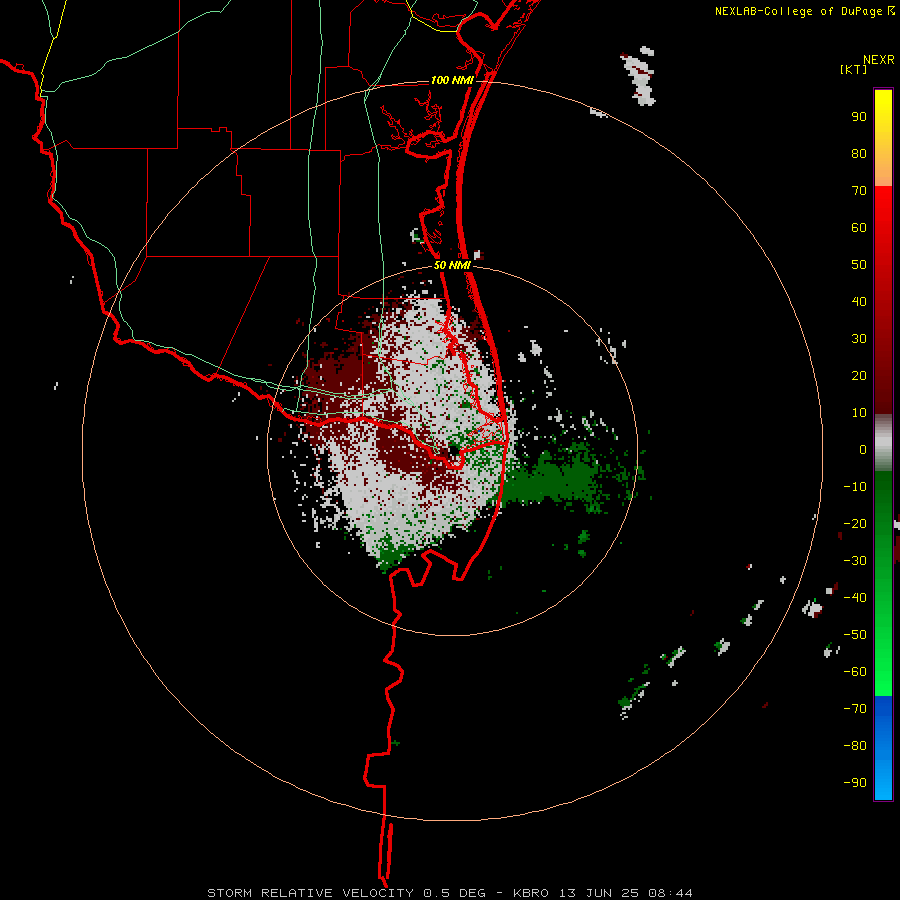Click the 50 value on velocity scale
The width and height of the screenshot is (900, 900).
[x=859, y=265]
